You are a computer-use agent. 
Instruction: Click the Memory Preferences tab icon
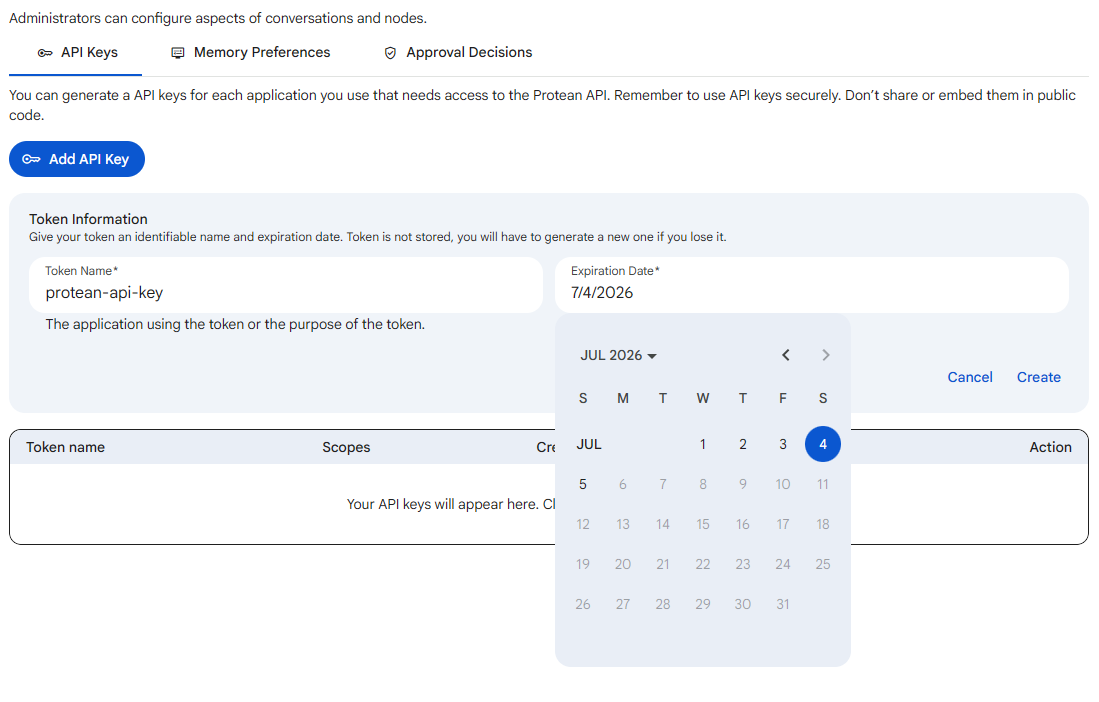[x=178, y=53]
